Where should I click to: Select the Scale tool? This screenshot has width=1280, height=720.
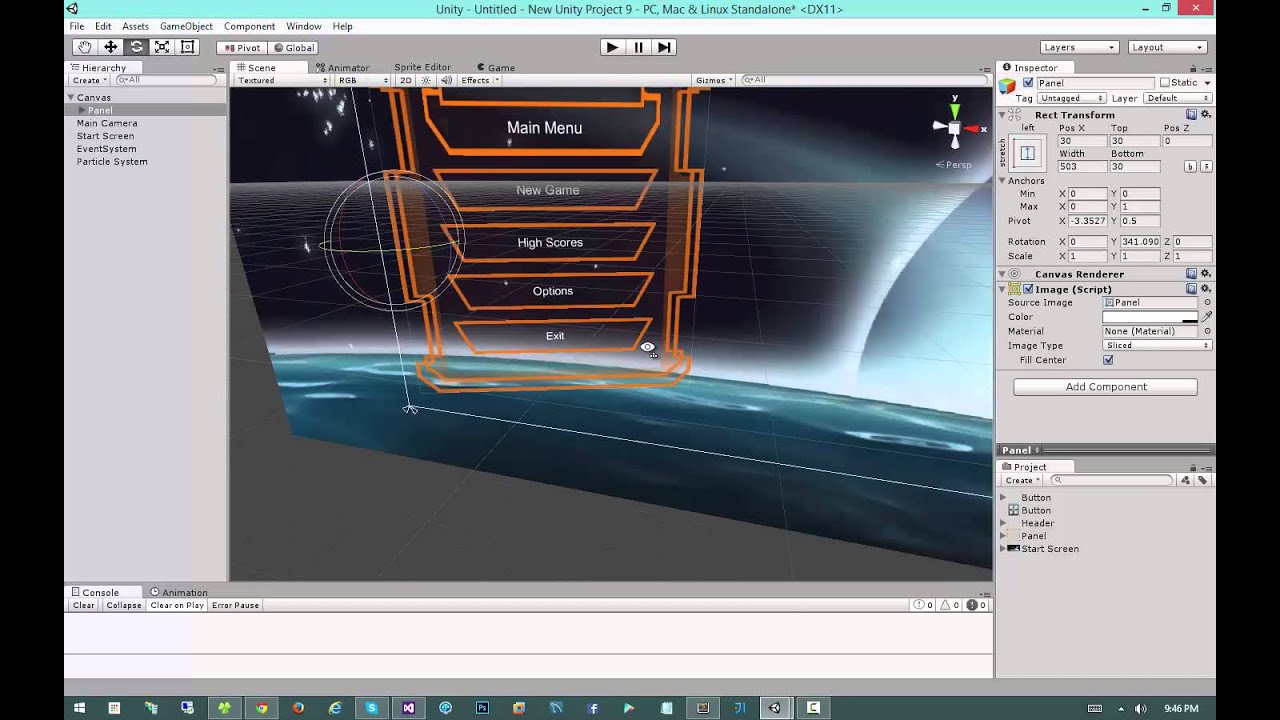[x=161, y=47]
